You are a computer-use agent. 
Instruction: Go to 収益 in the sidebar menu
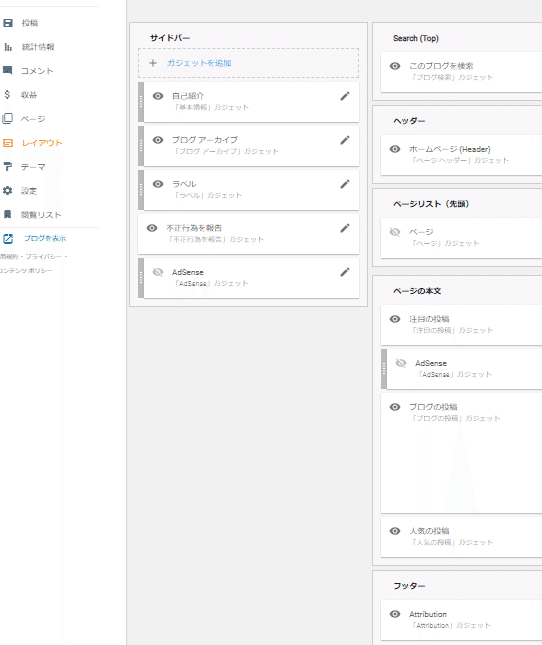[x=29, y=95]
